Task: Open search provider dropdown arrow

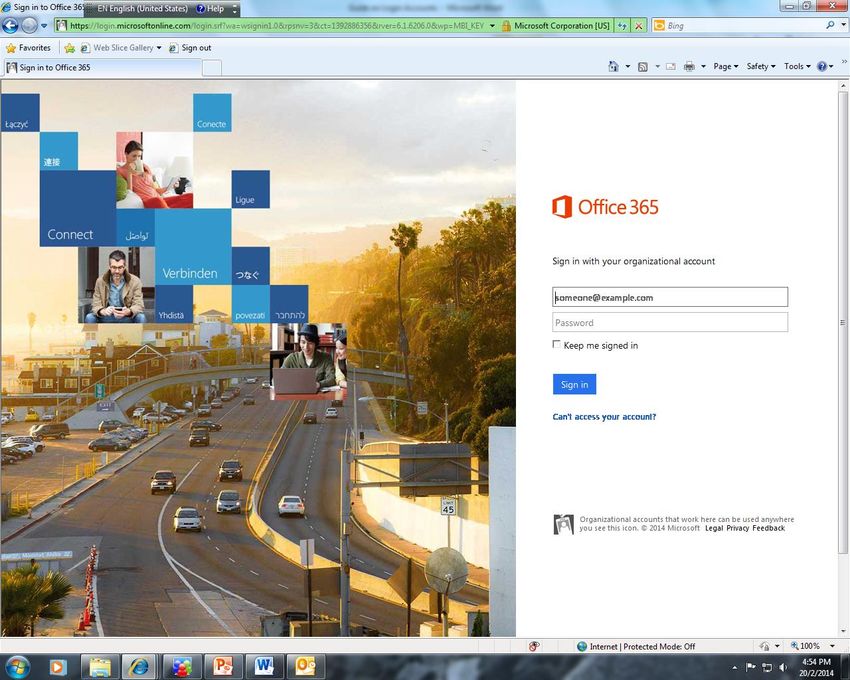Action: click(x=843, y=25)
